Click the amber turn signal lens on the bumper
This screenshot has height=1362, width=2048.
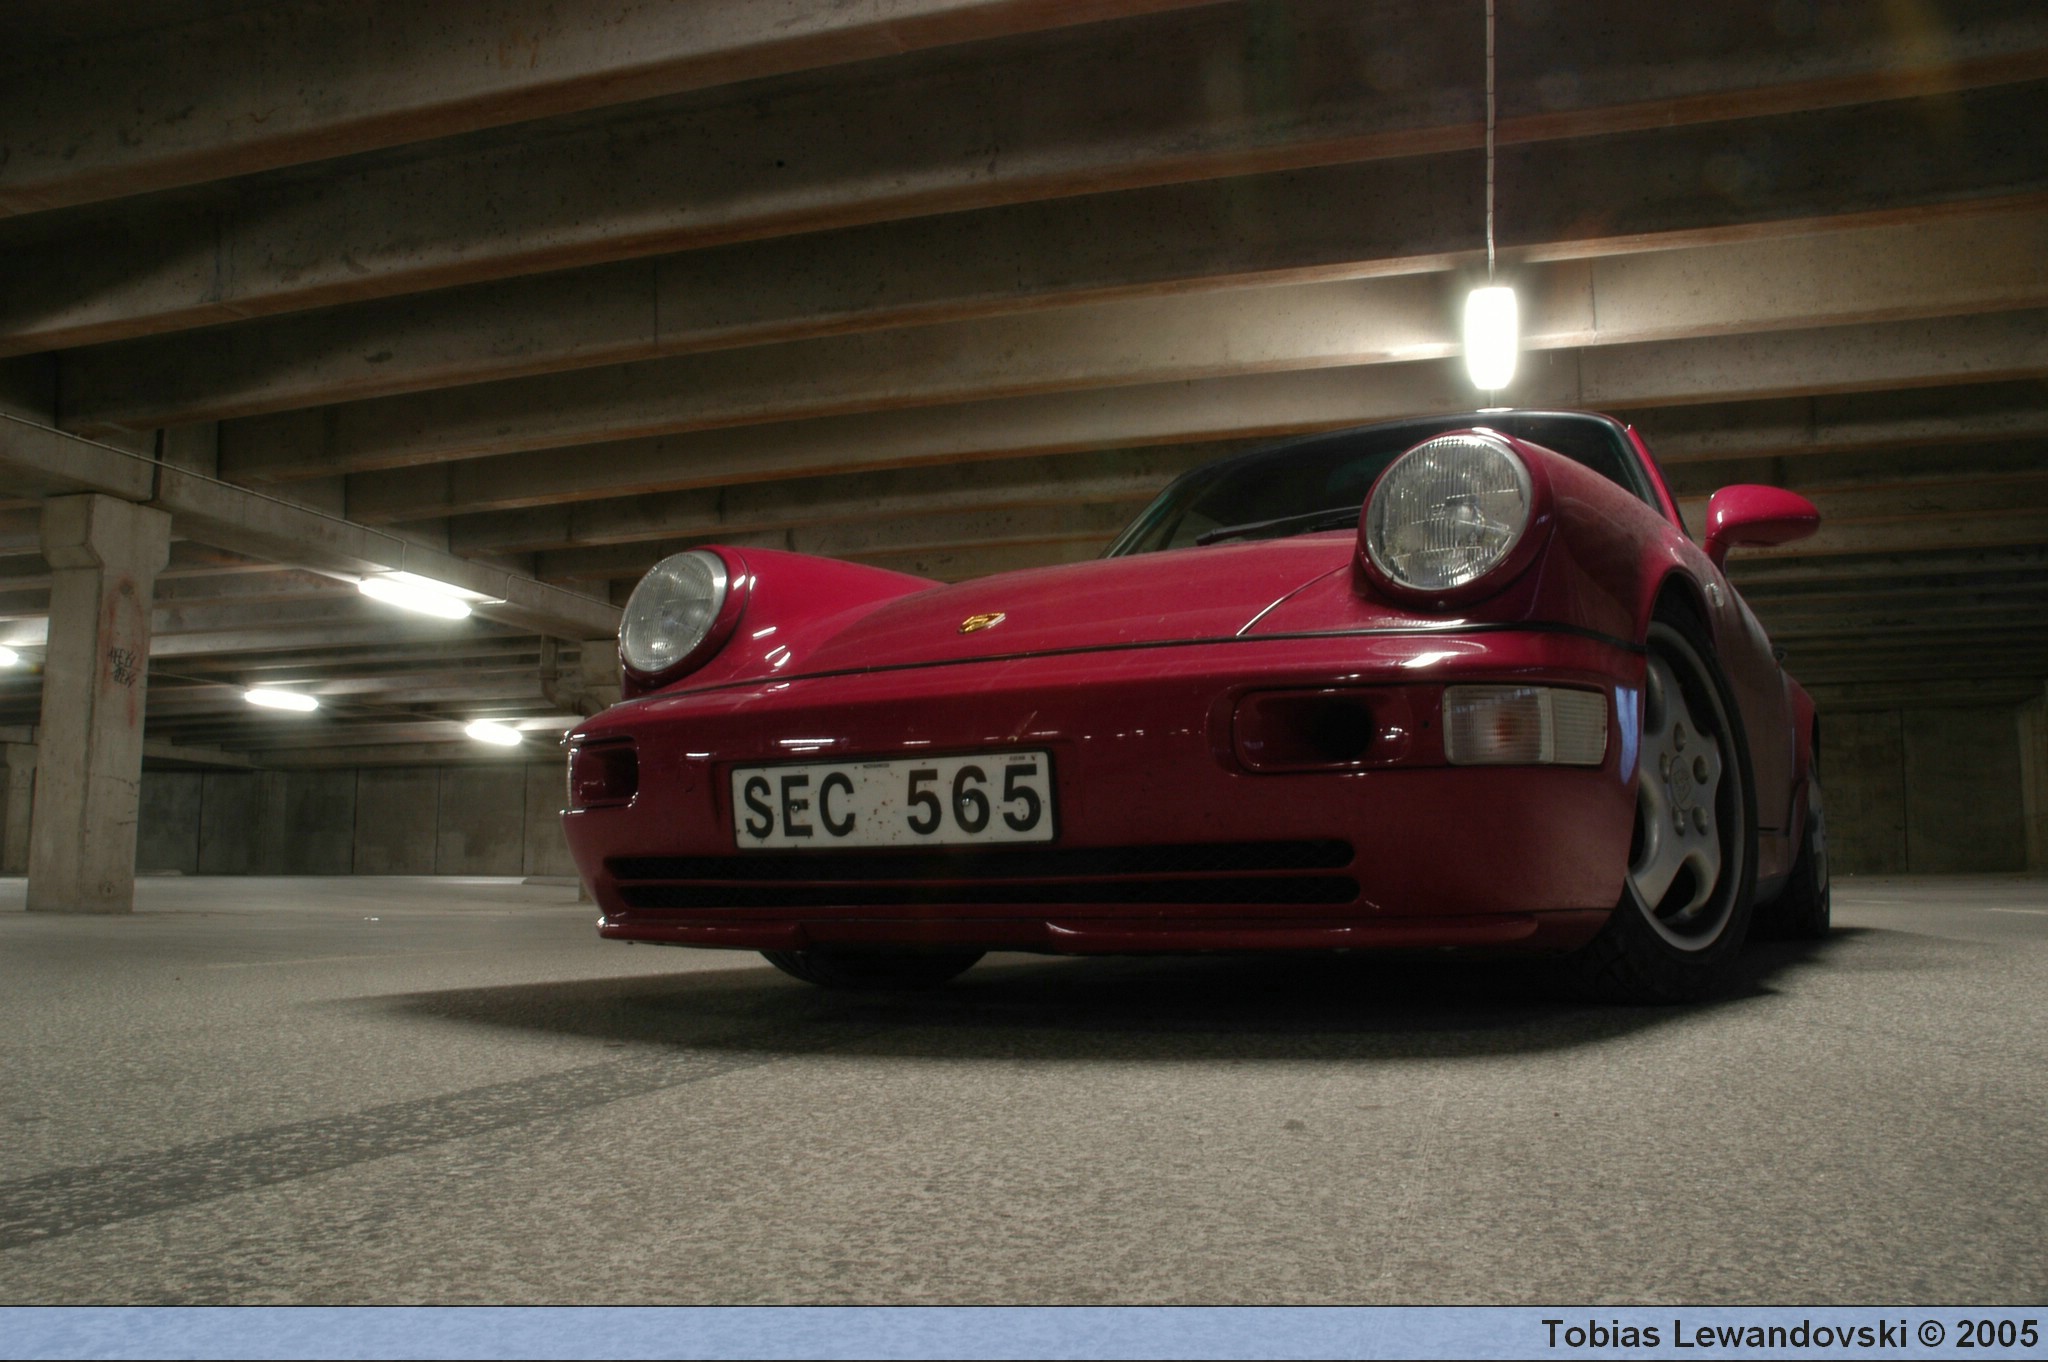click(x=1525, y=726)
